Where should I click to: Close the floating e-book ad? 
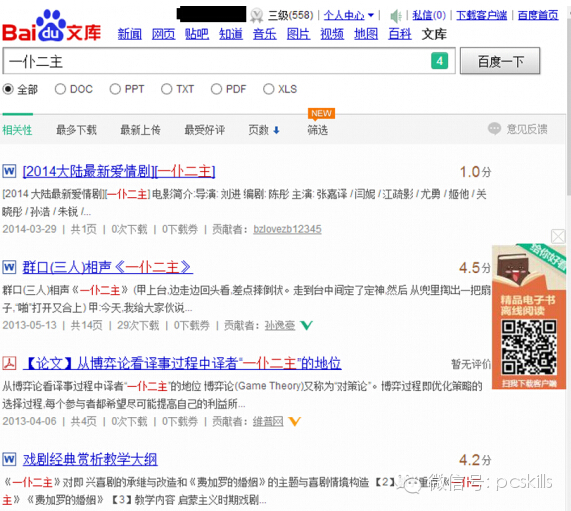point(558,236)
